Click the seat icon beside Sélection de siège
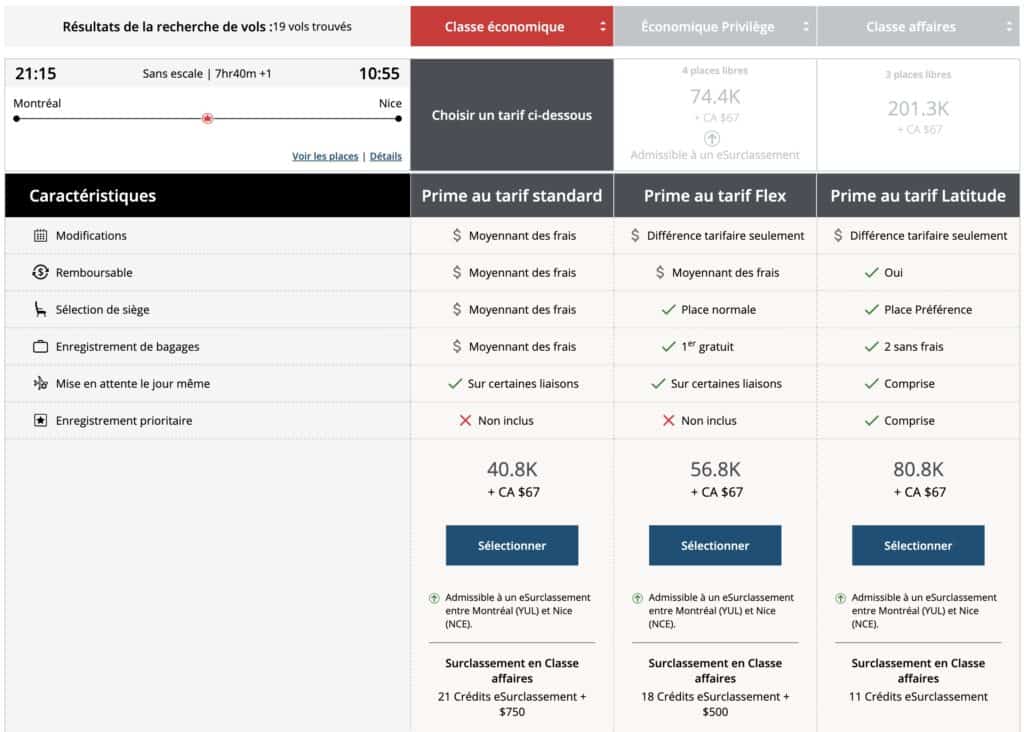1024x732 pixels. point(40,310)
